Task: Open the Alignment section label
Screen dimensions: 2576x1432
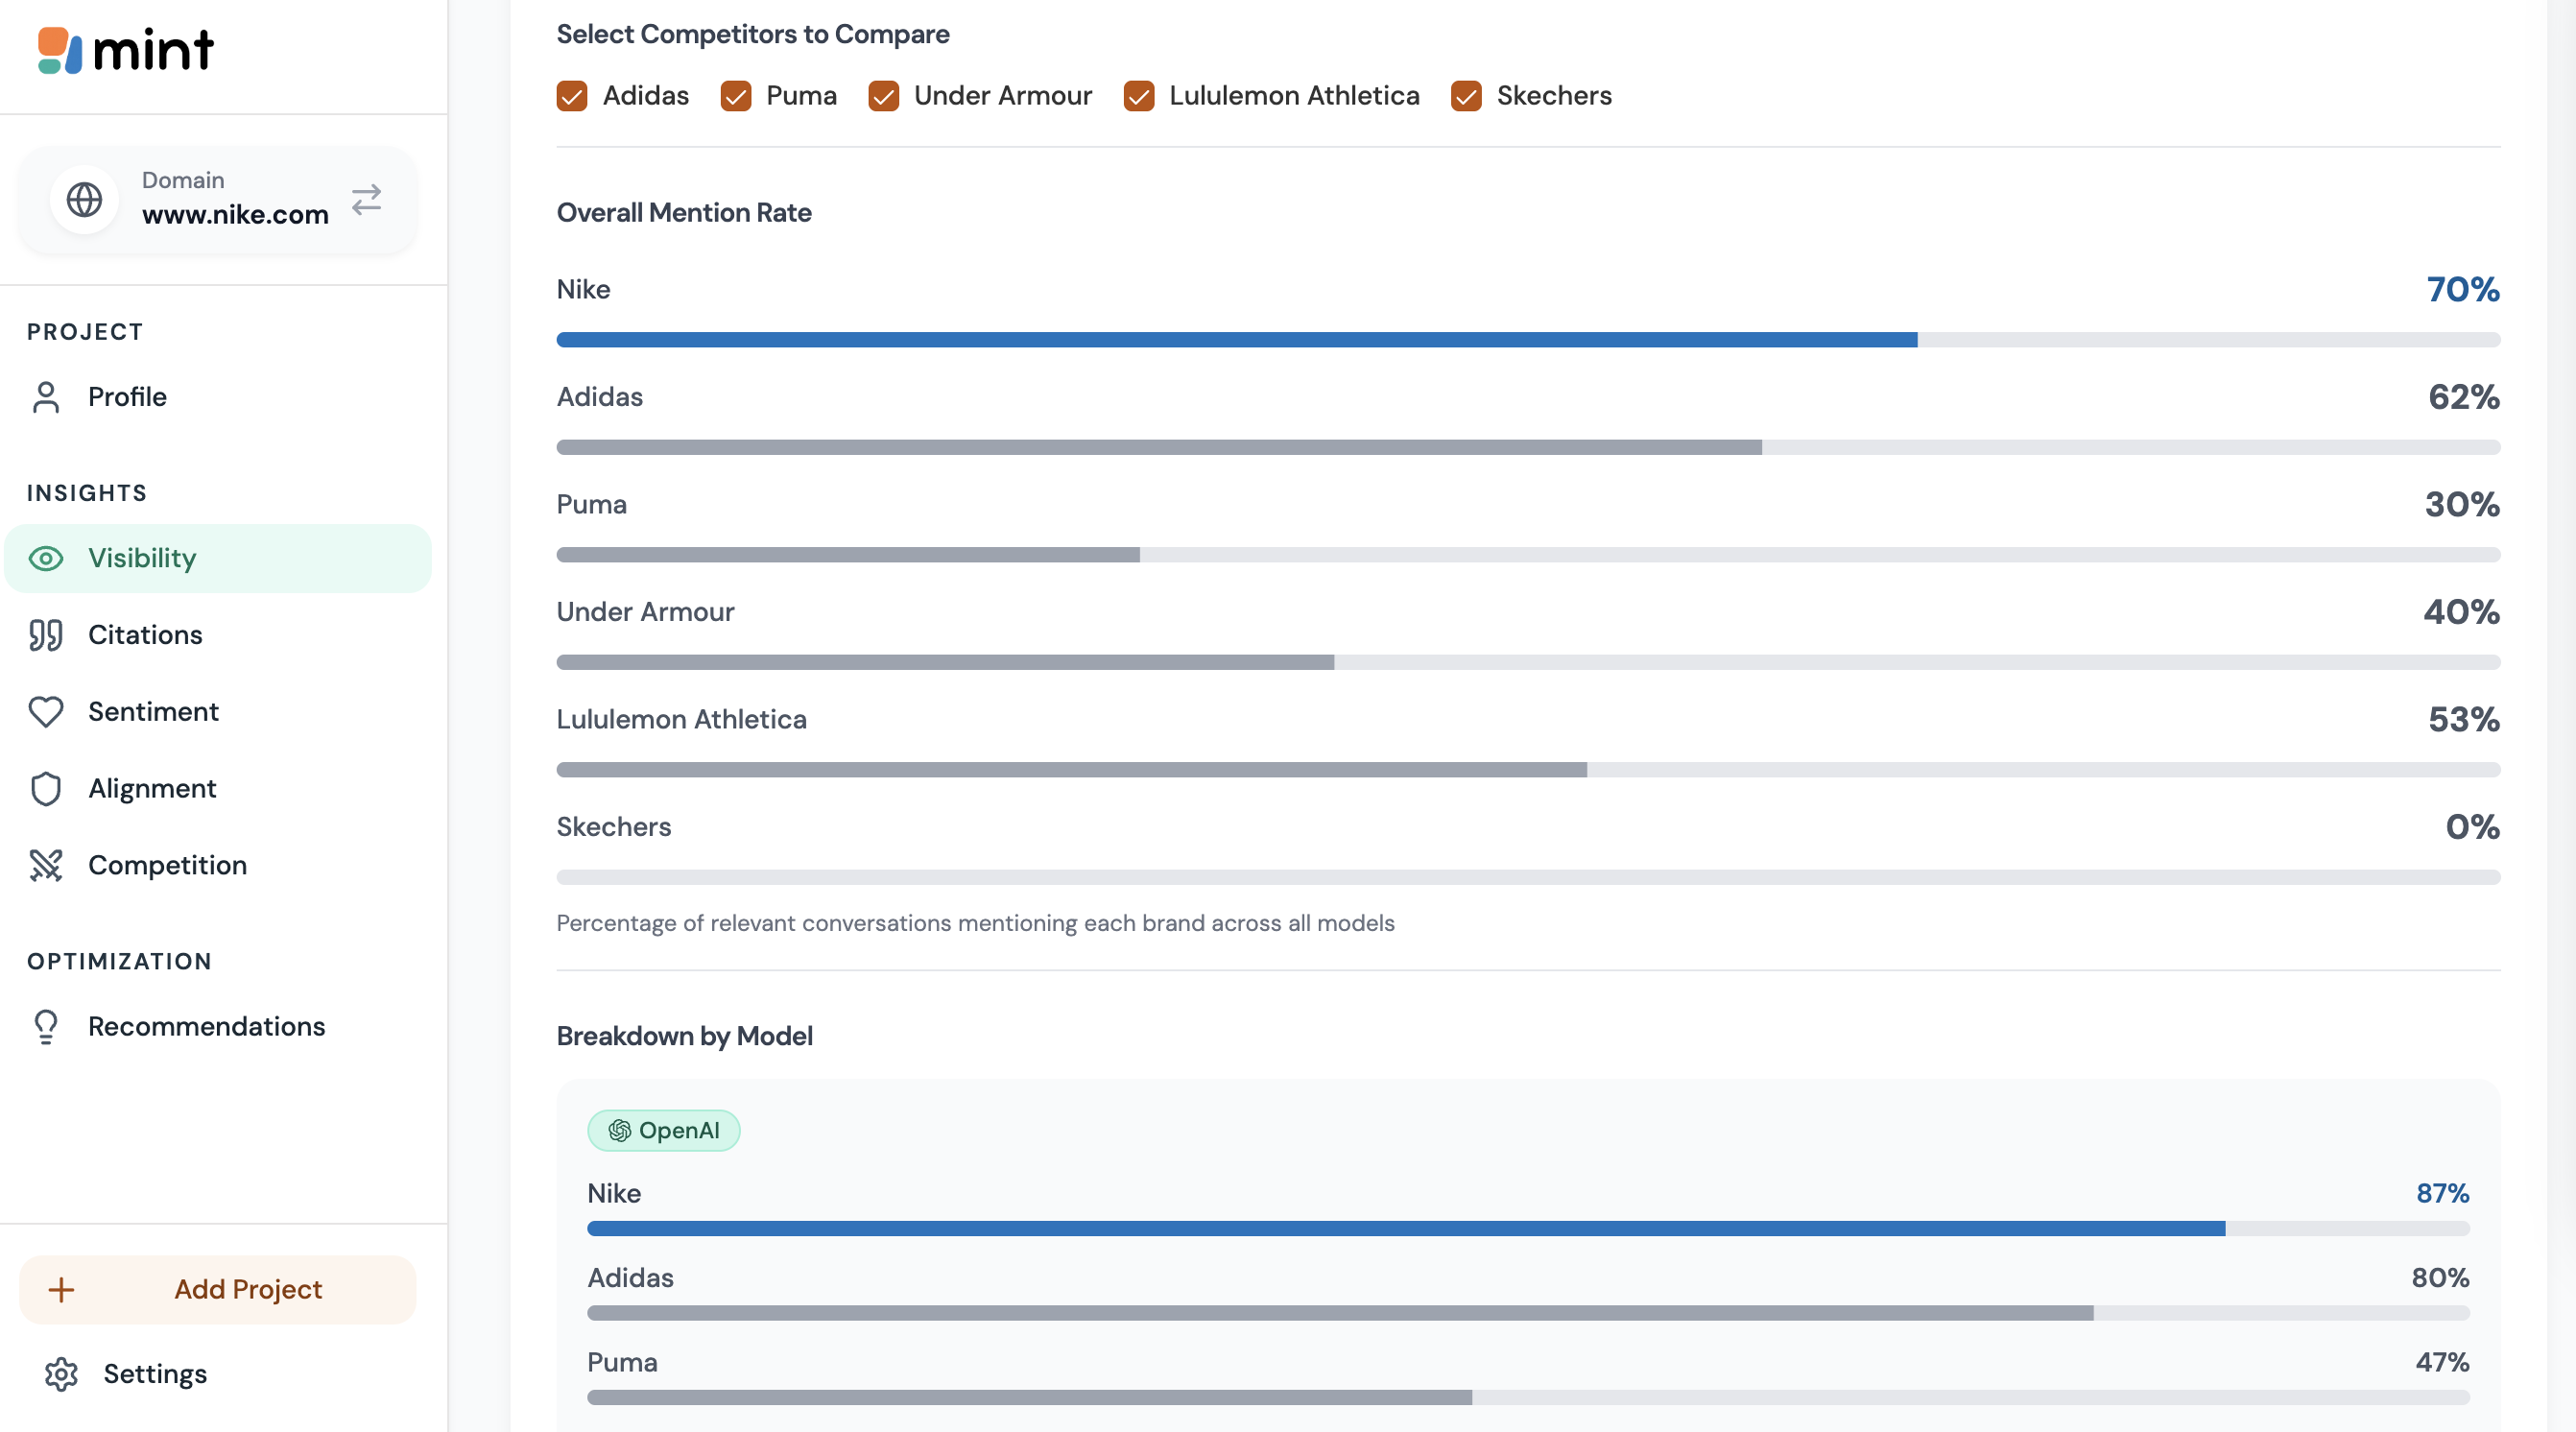Action: point(152,789)
